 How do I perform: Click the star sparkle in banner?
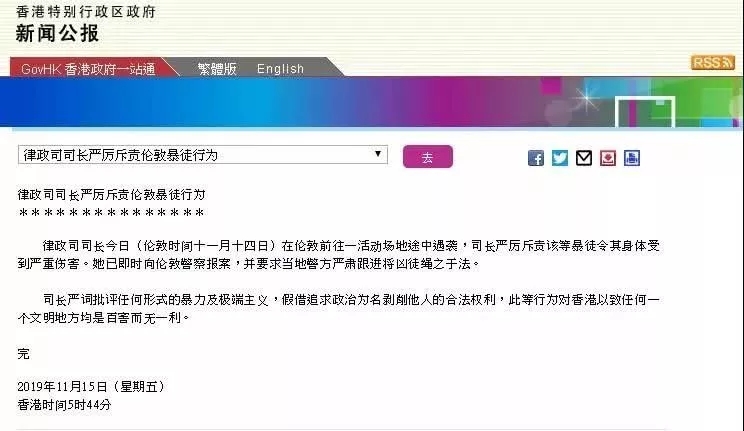coord(586,99)
